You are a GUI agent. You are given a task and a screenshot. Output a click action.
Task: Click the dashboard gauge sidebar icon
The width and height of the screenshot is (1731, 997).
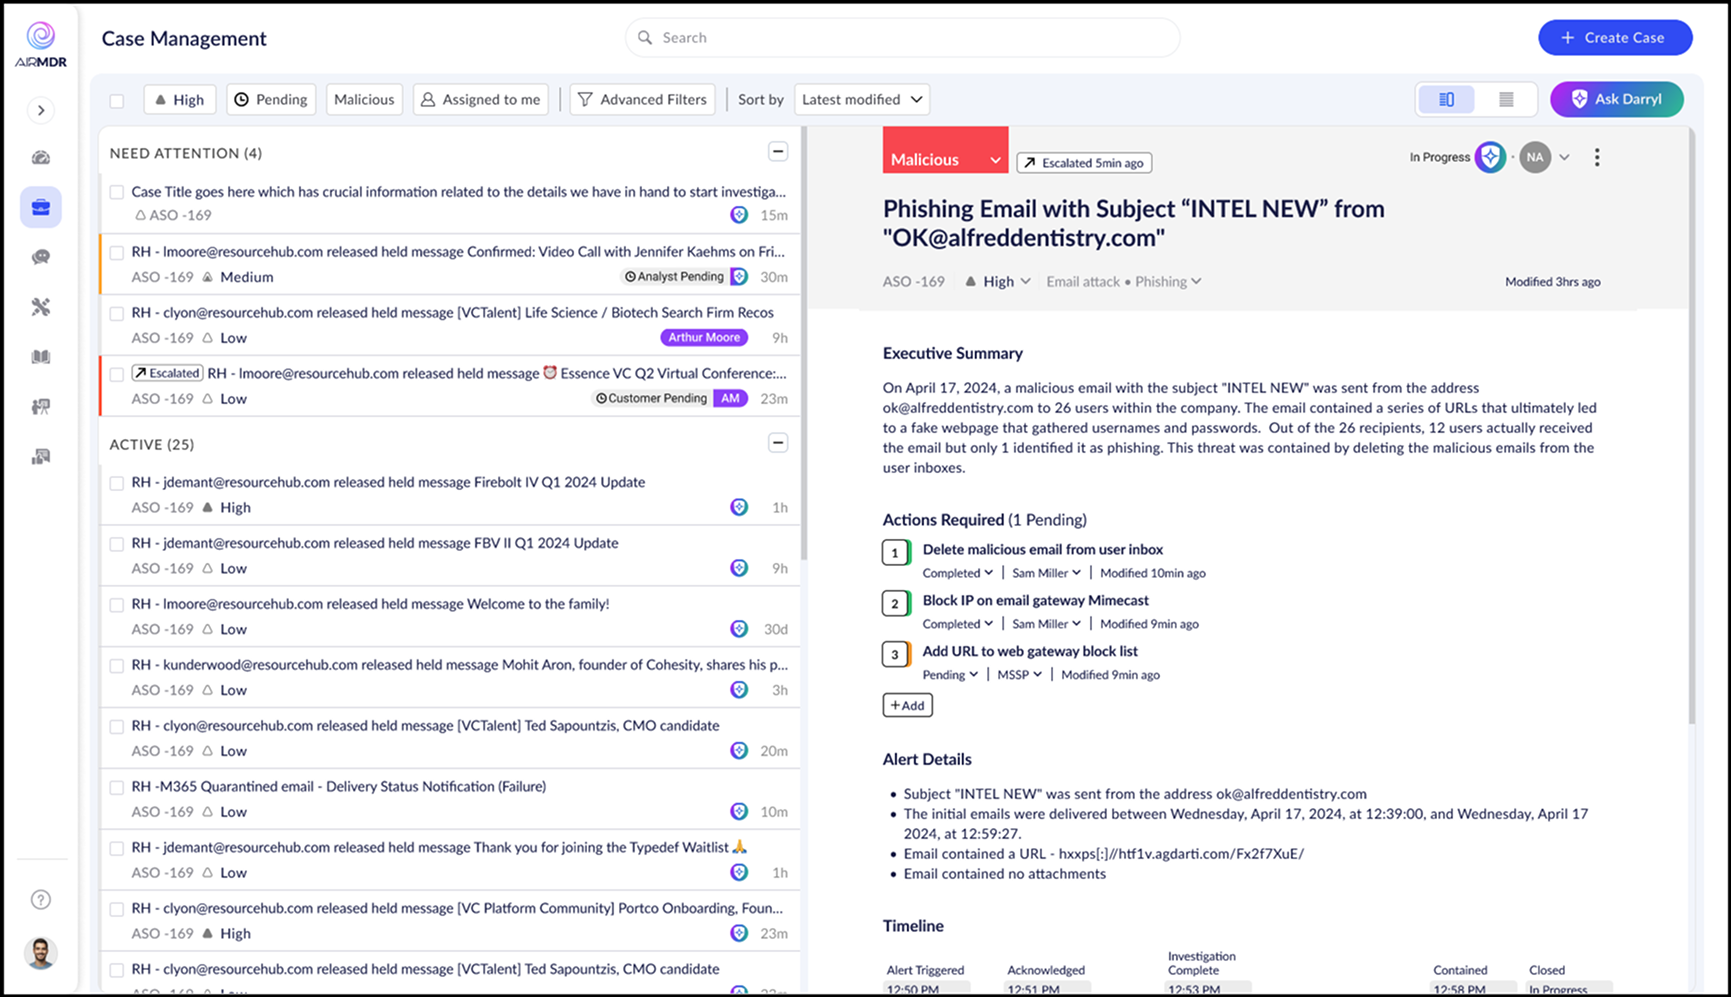pos(41,157)
